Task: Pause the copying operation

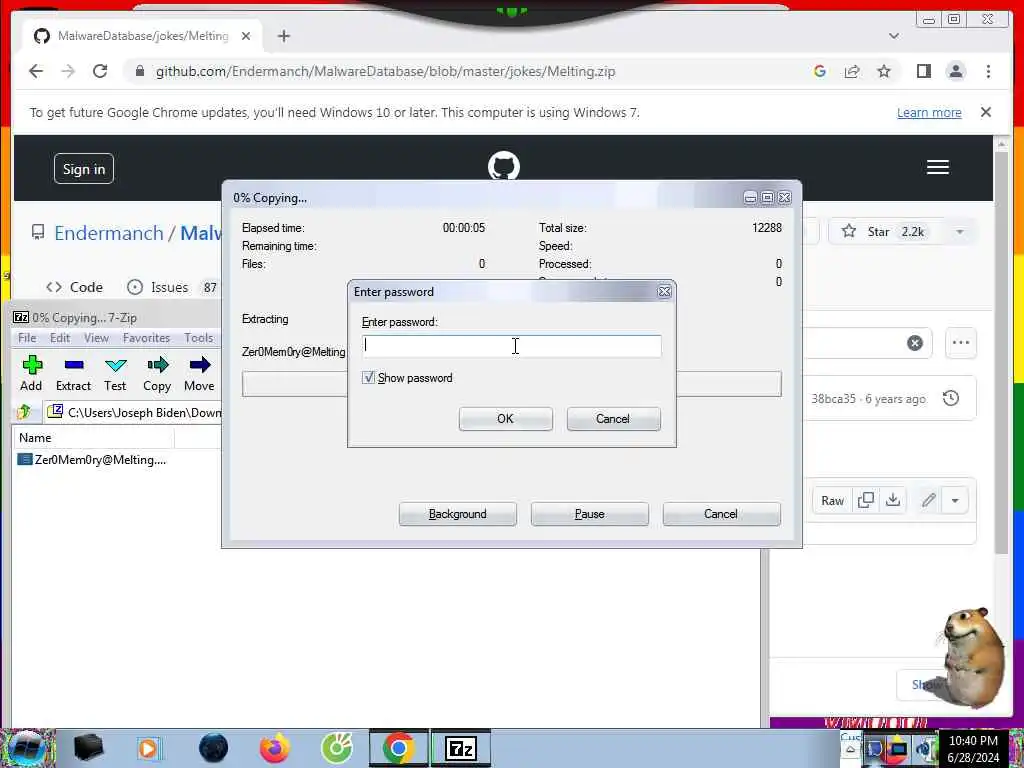Action: (x=589, y=514)
